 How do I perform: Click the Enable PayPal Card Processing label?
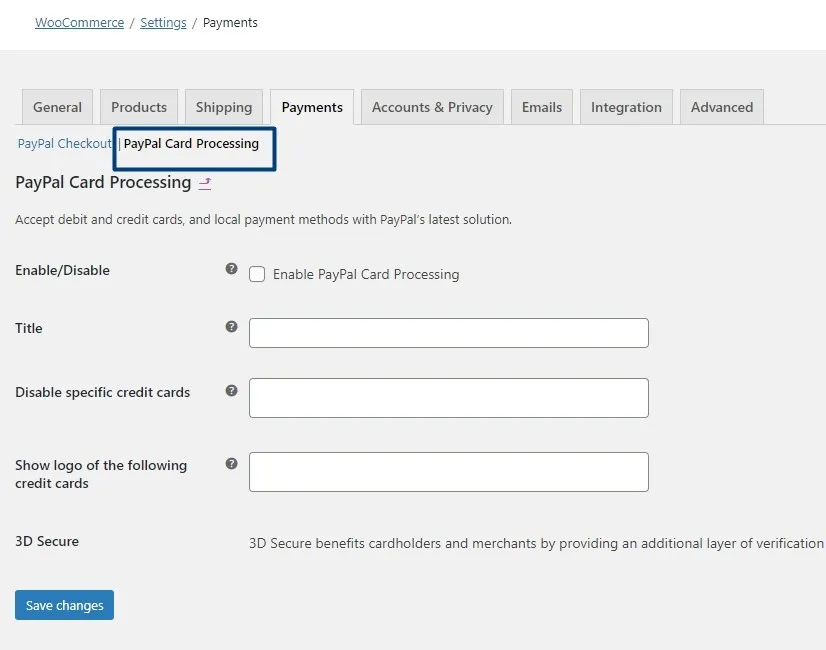pos(366,274)
